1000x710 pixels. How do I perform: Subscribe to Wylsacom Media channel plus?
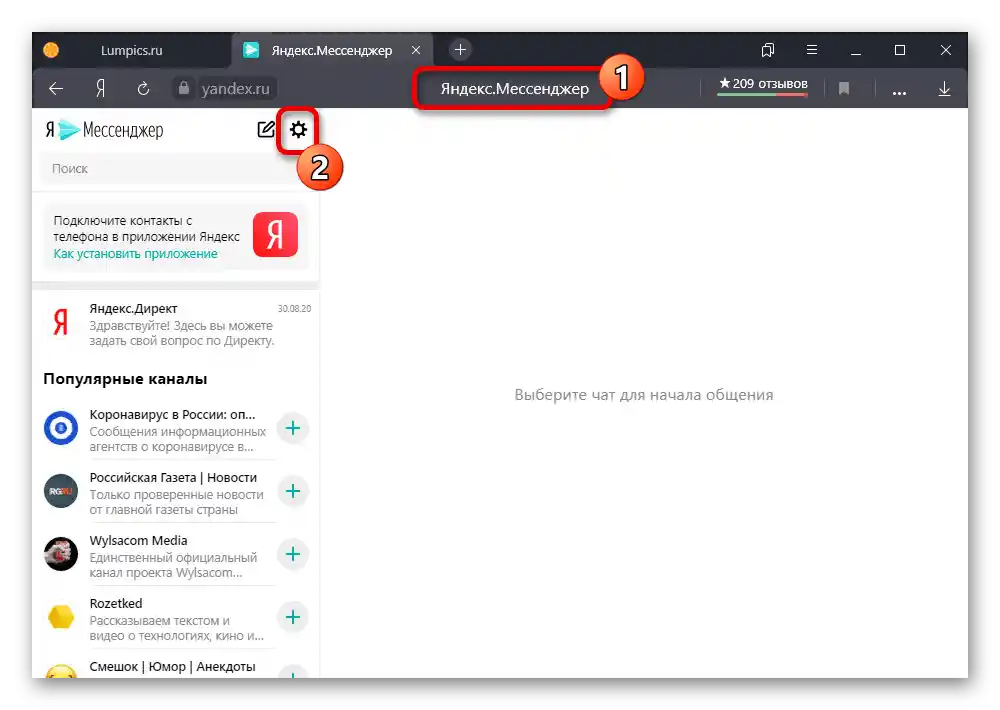point(293,554)
